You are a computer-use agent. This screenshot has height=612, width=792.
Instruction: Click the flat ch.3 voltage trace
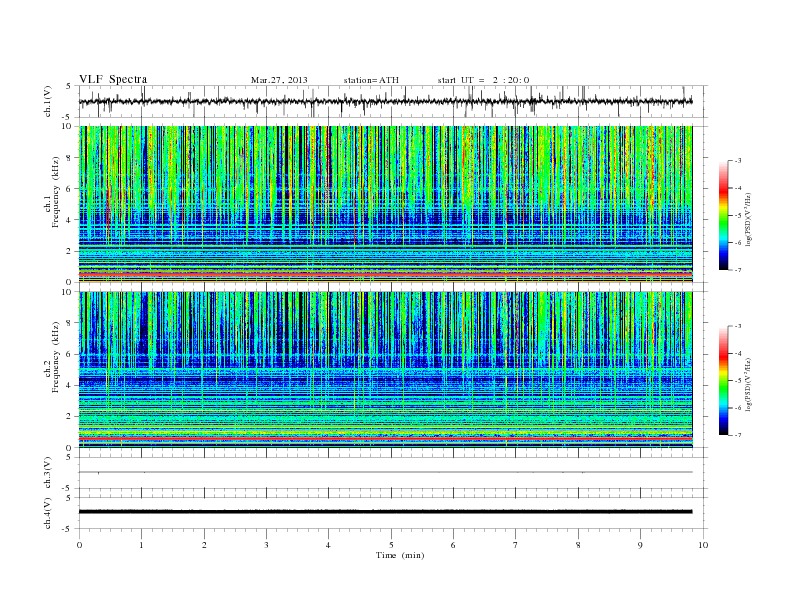385,472
